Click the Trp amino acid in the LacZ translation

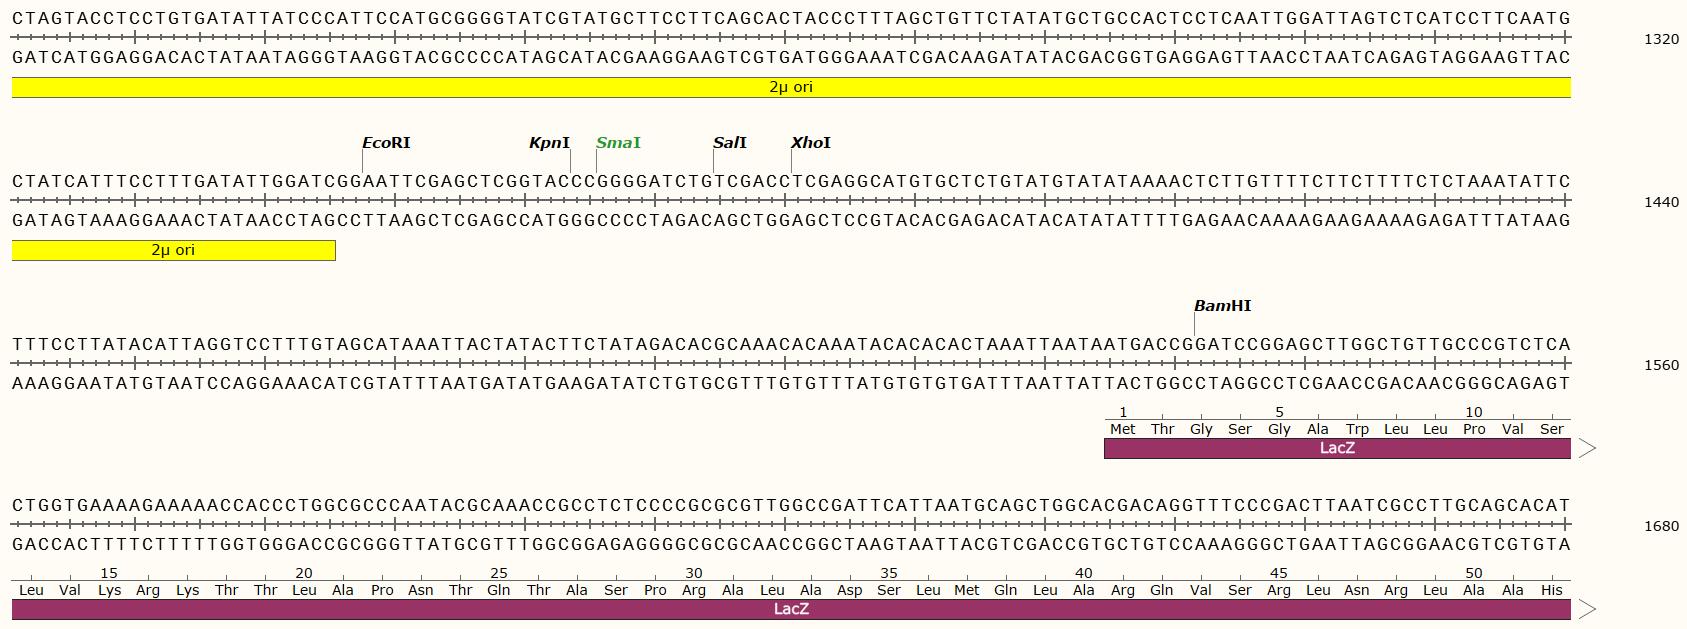click(1357, 429)
